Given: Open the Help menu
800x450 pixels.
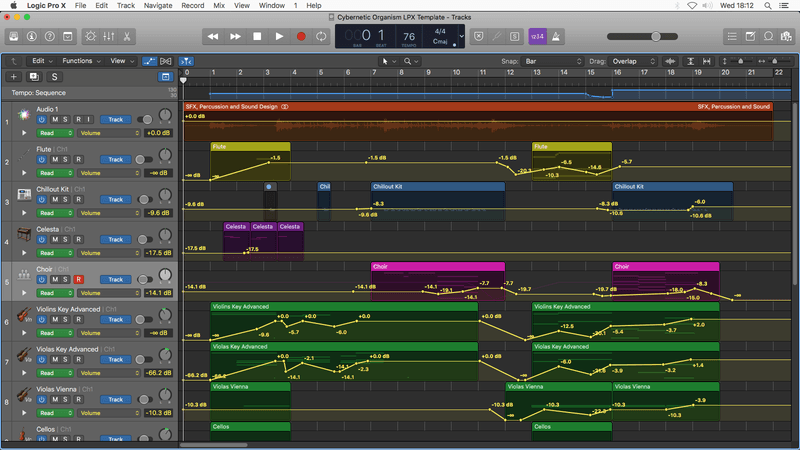Looking at the screenshot, I should click(314, 6).
